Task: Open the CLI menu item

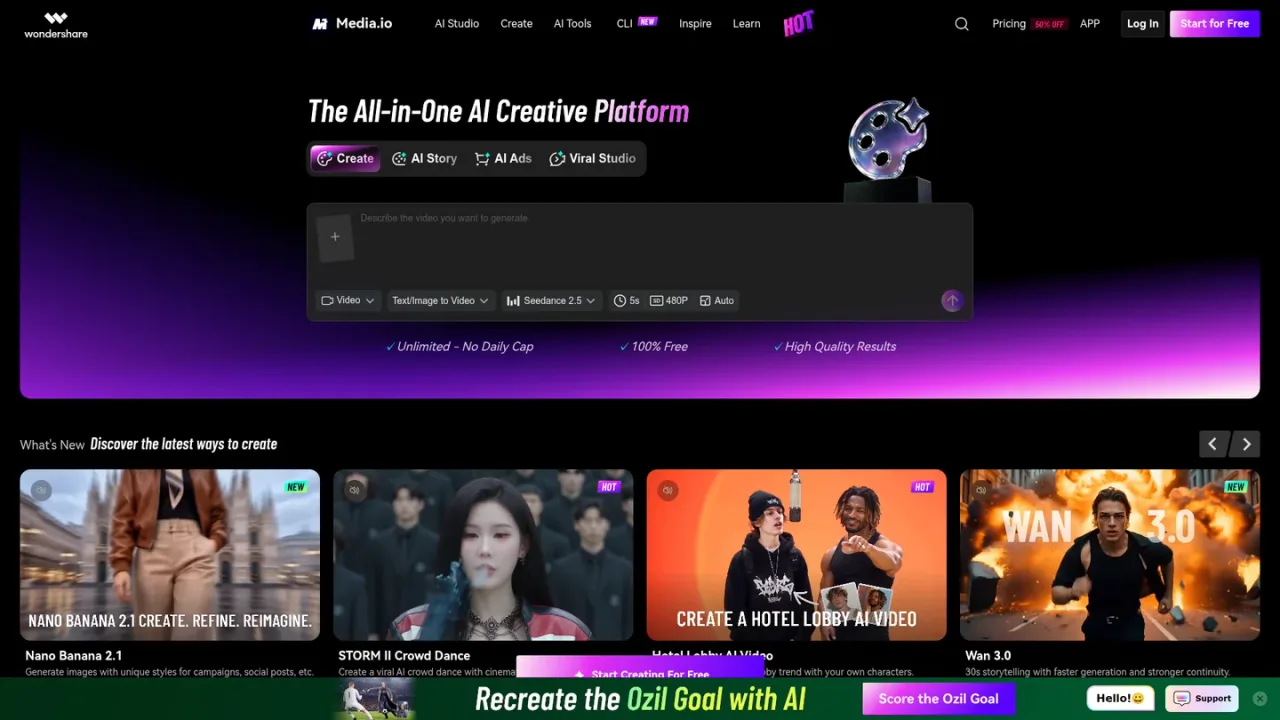Action: (x=625, y=23)
